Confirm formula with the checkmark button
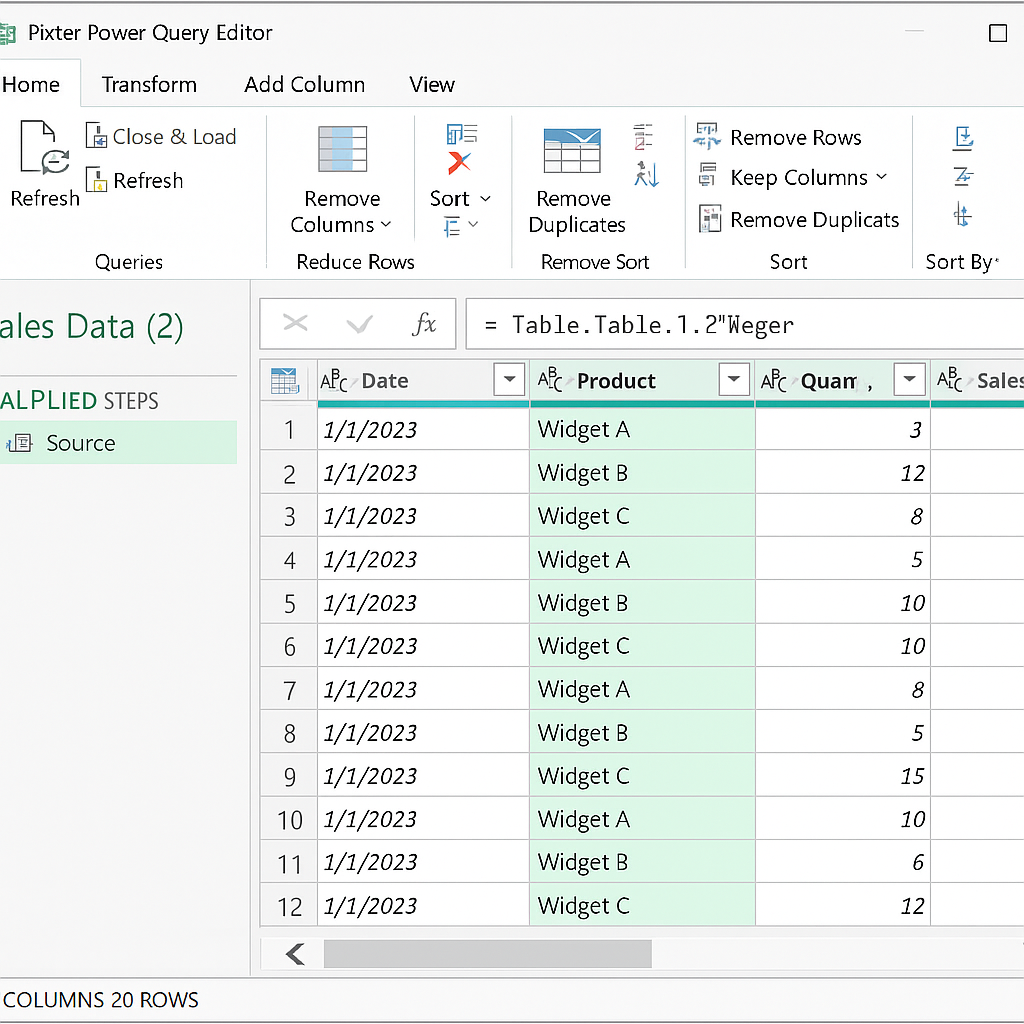1024x1024 pixels. (x=359, y=323)
